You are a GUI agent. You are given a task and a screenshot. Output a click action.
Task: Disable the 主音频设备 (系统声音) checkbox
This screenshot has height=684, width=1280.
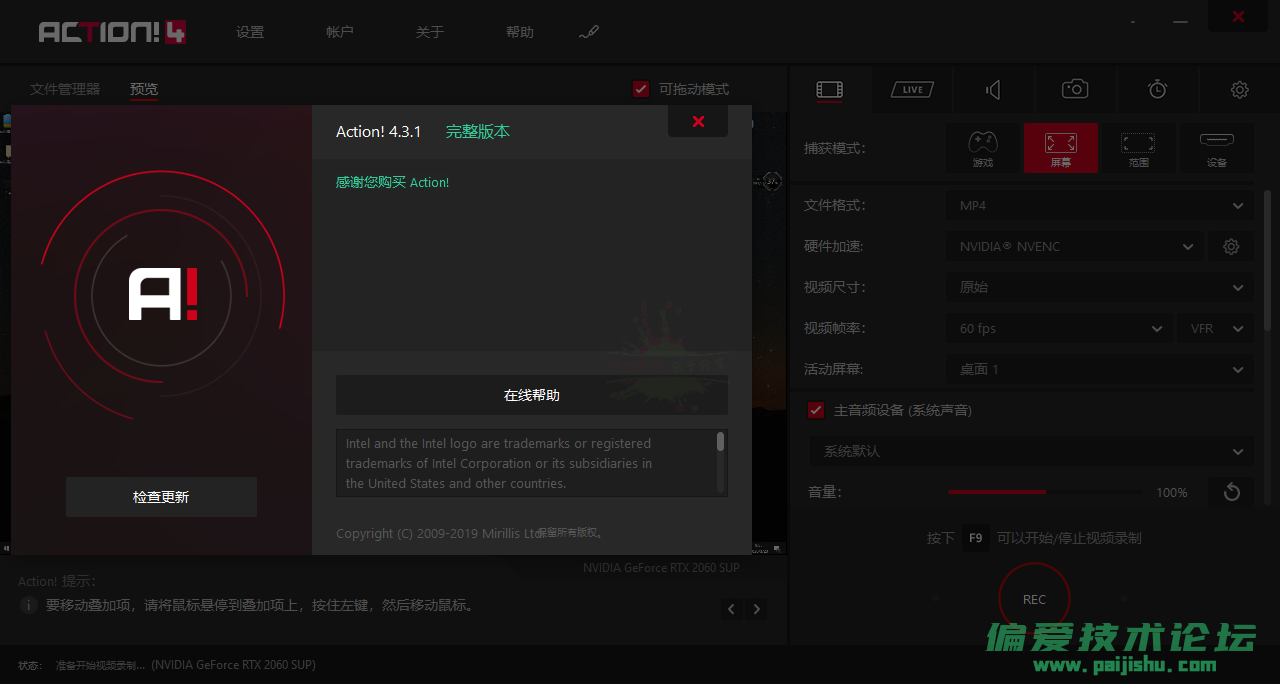coord(816,410)
